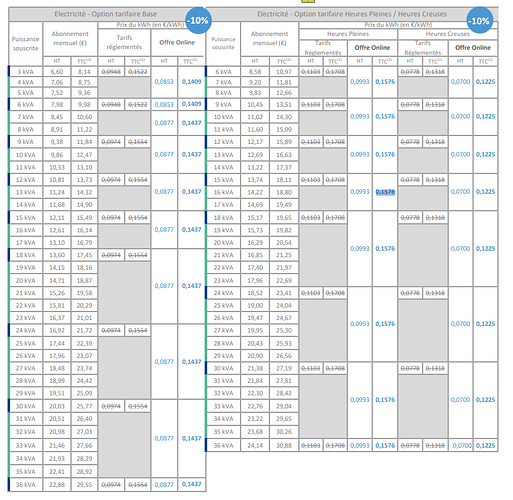This screenshot has height=500, width=513.
Task: Click the 'Heures Creuses' column group header
Action: pos(447,34)
